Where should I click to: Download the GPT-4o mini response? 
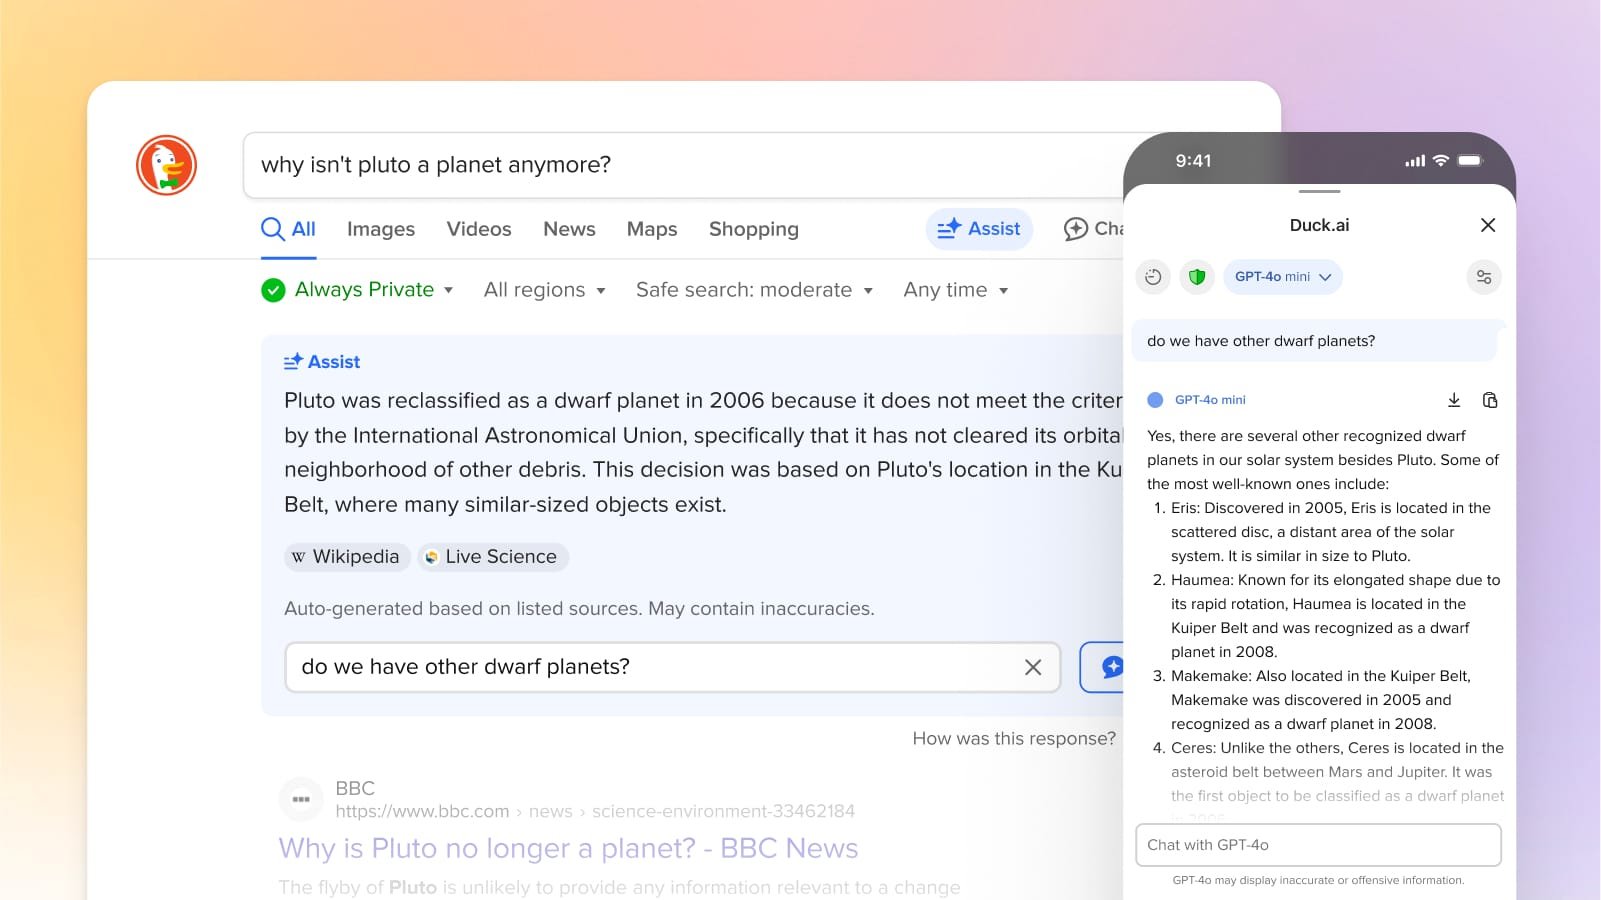pyautogui.click(x=1453, y=399)
